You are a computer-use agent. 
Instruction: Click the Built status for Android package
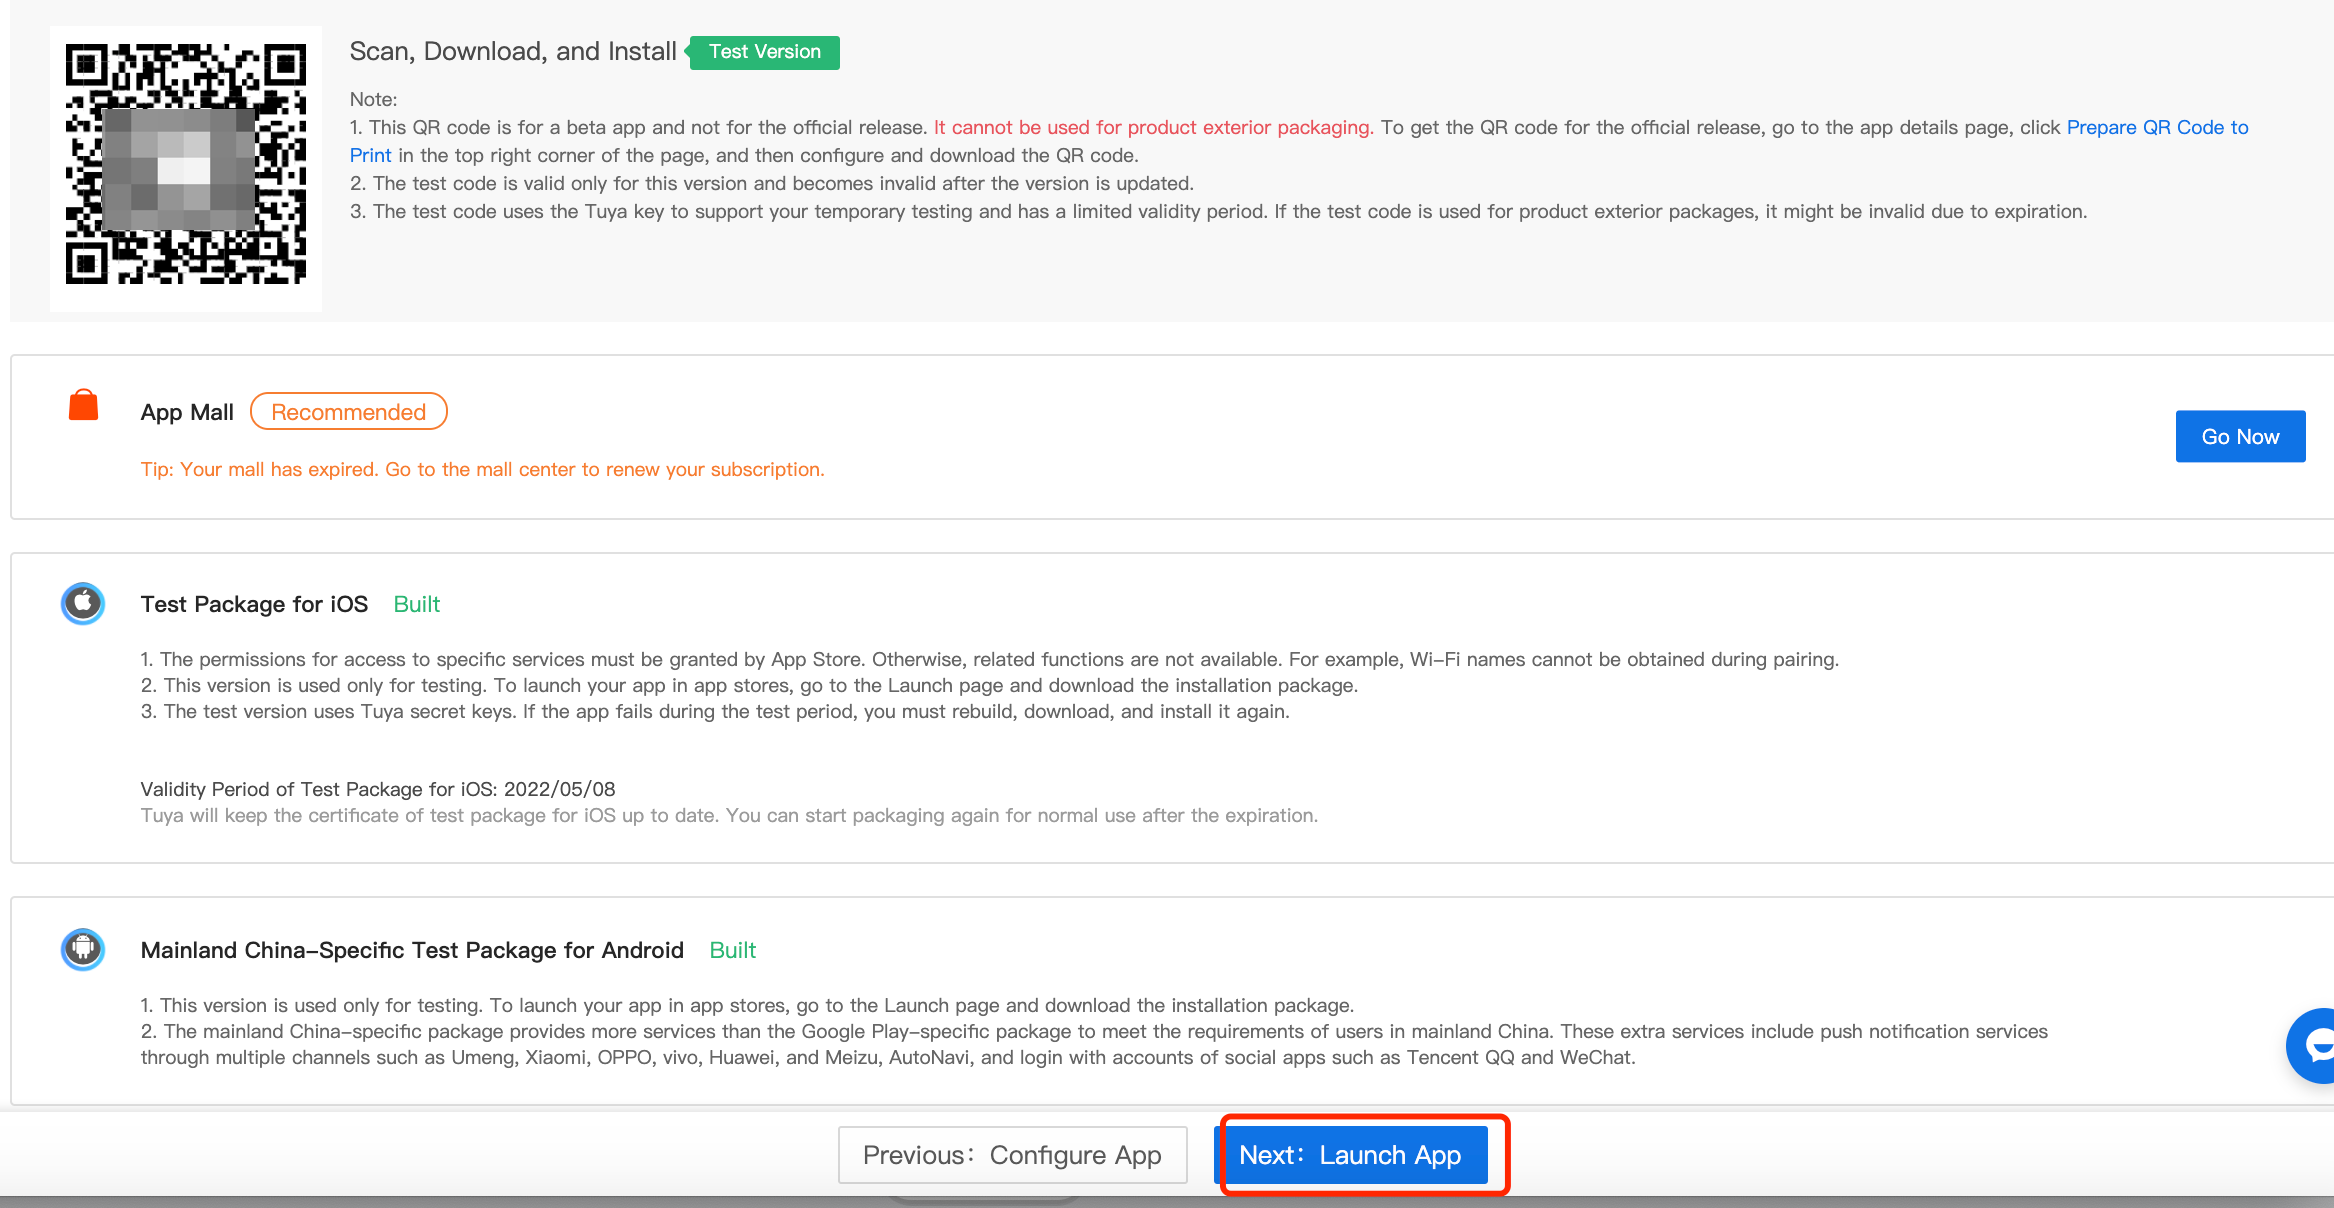pos(732,950)
